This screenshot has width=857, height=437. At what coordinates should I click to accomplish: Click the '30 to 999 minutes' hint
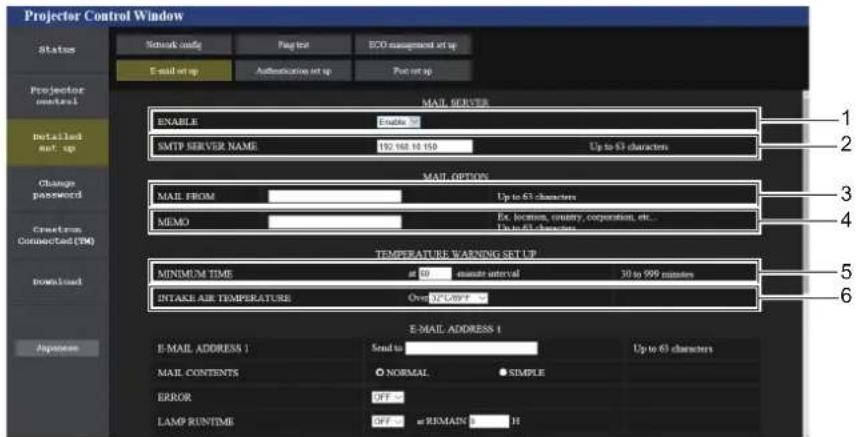tap(657, 274)
